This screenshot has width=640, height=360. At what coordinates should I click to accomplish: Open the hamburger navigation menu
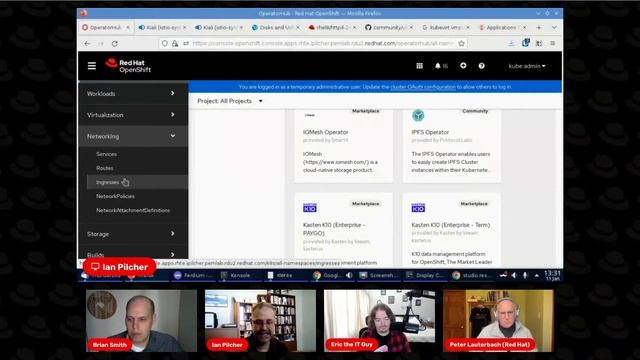click(92, 66)
